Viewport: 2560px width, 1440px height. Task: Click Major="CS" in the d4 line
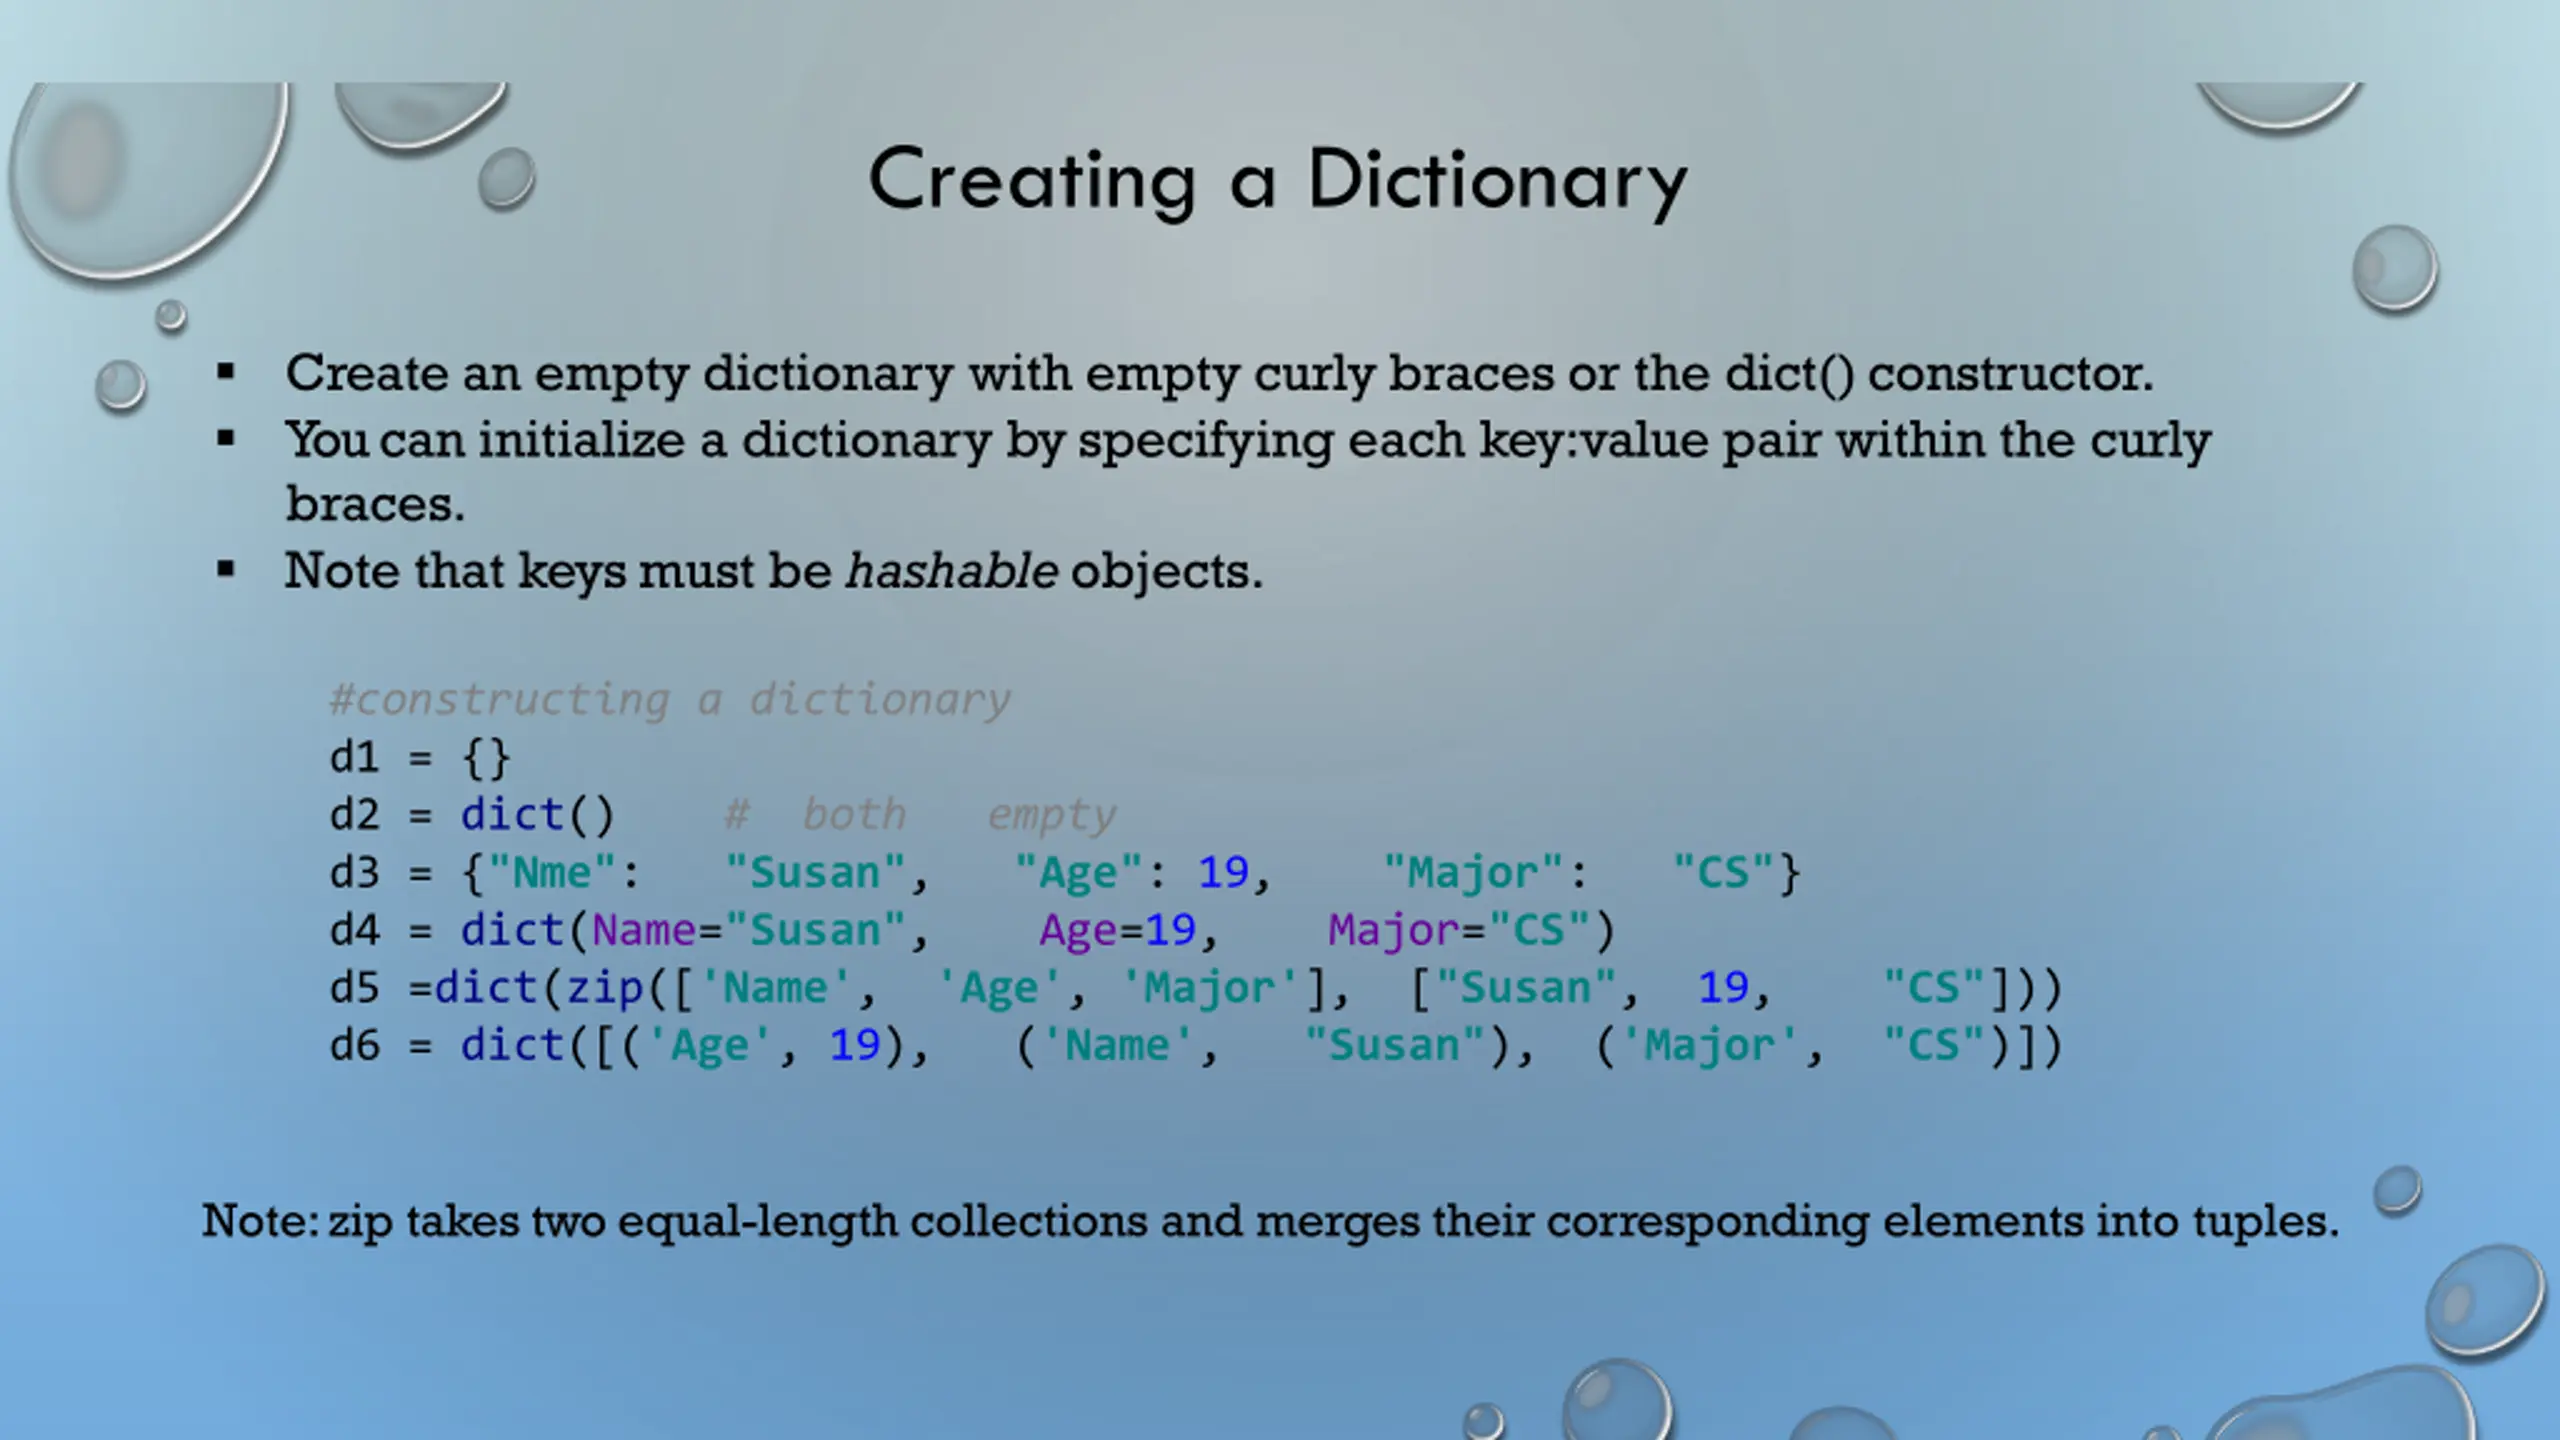1459,930
